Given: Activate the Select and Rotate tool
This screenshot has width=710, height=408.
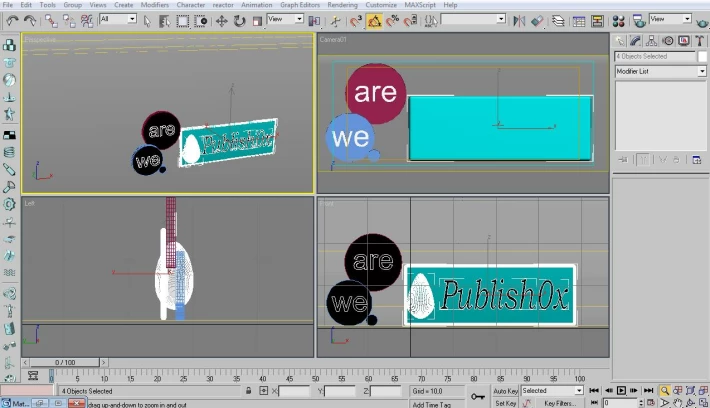Looking at the screenshot, I should point(239,21).
